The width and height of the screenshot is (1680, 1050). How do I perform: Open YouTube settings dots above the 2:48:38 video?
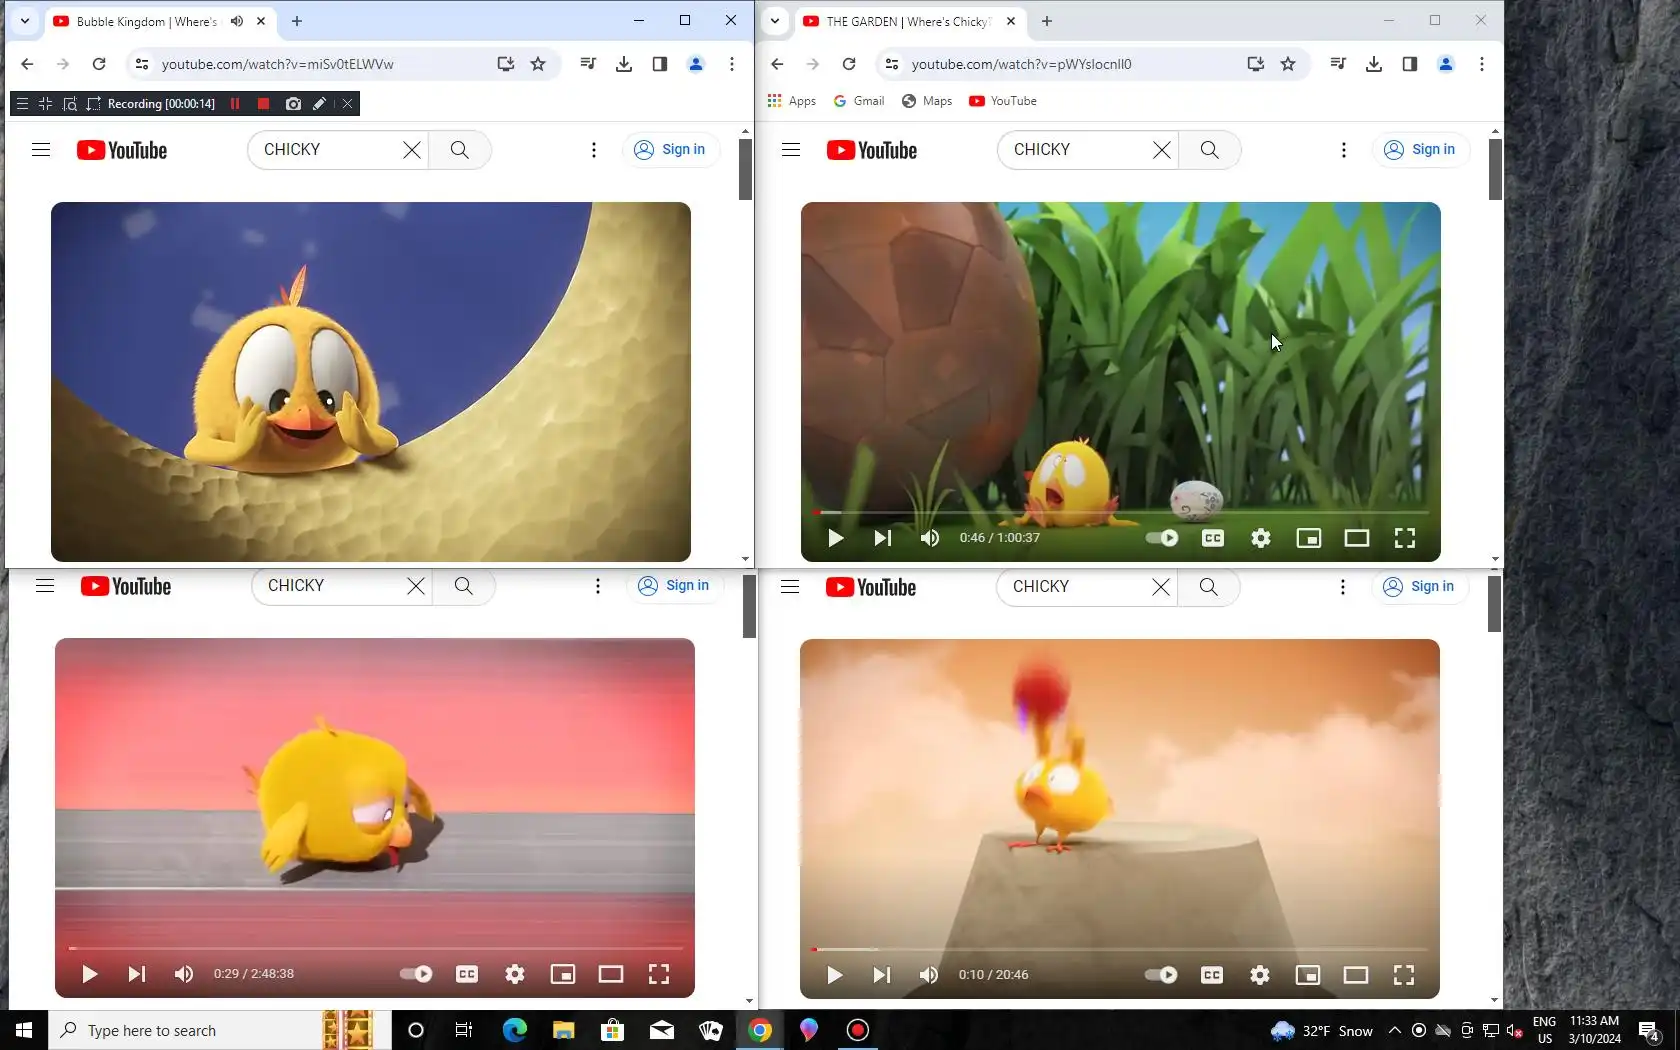598,586
